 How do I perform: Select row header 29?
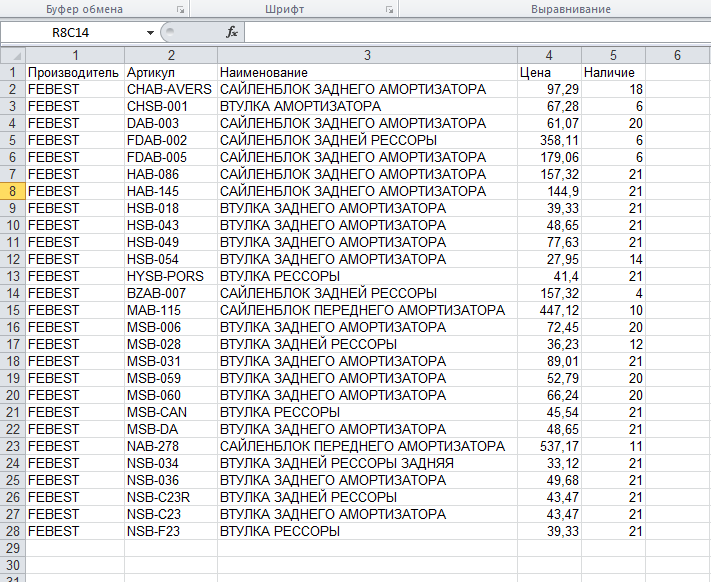tap(12, 548)
